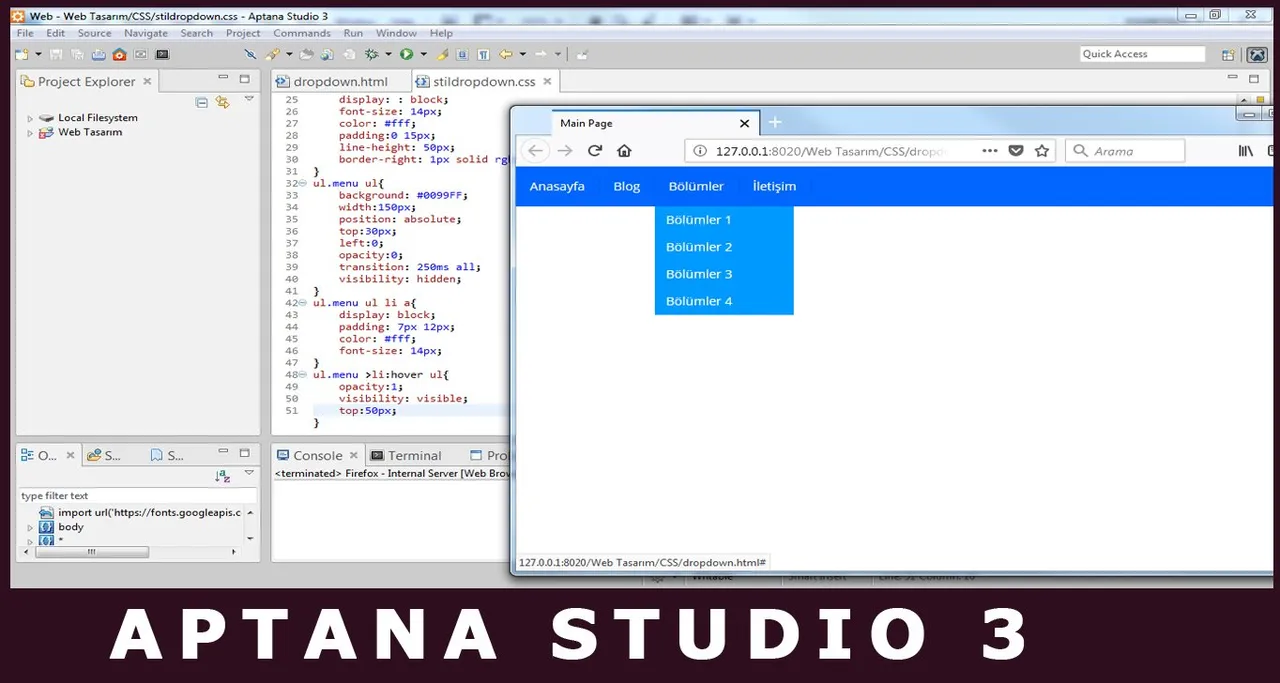Open the Project menu
This screenshot has height=683, width=1280.
click(x=243, y=33)
